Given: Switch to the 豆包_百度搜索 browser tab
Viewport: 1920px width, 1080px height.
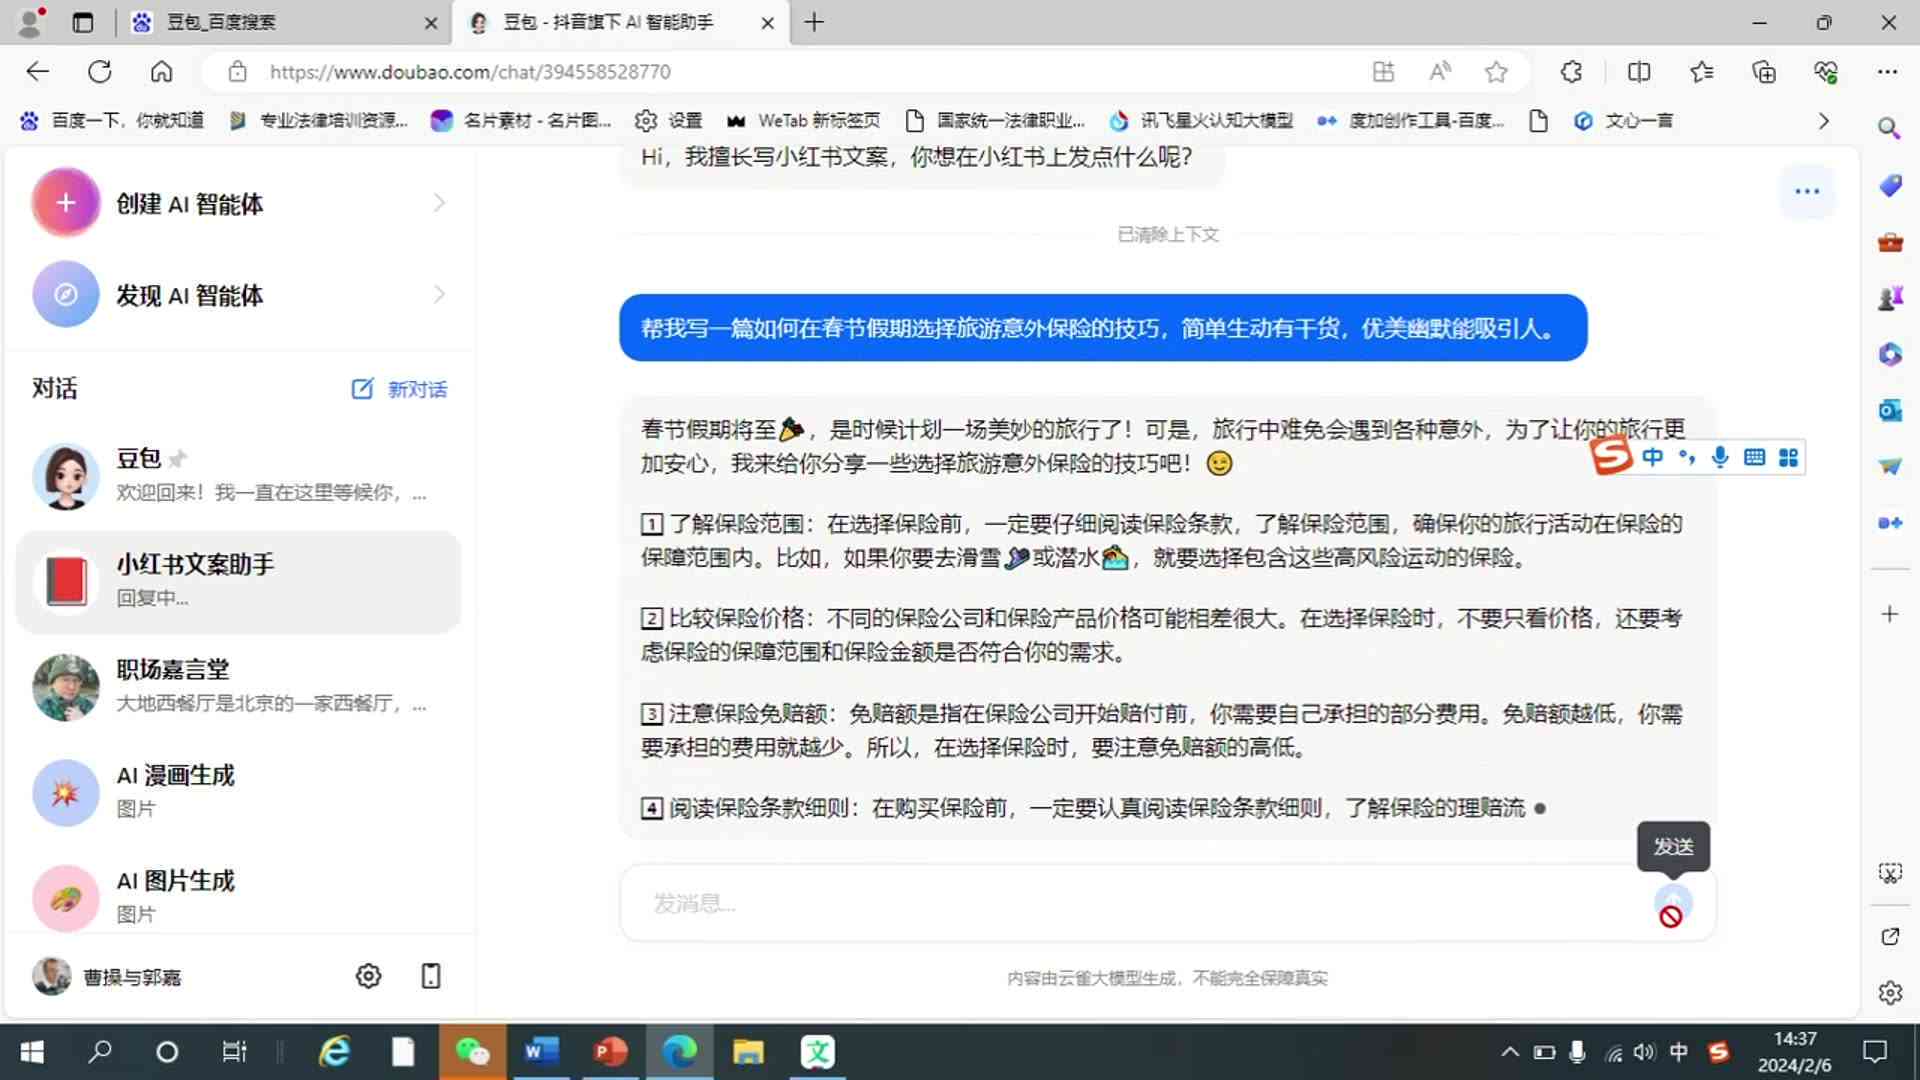Looking at the screenshot, I should coord(285,22).
